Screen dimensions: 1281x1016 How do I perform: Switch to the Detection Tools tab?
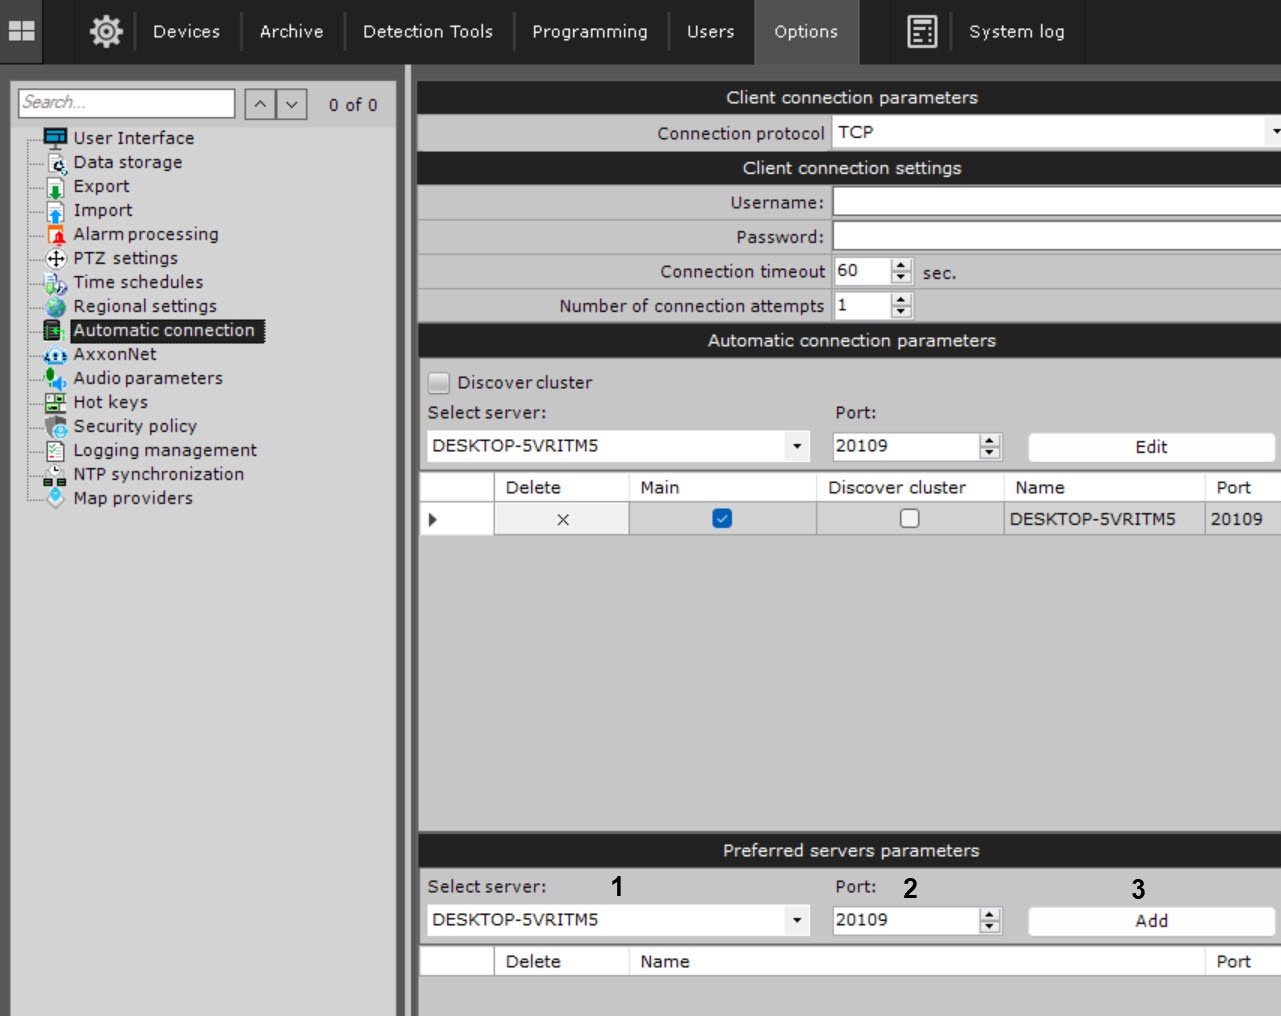point(428,32)
